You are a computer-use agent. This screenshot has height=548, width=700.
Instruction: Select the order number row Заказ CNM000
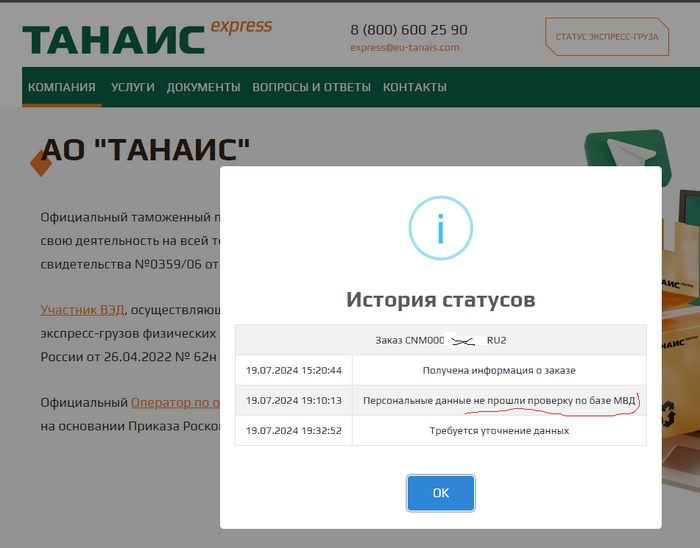[x=441, y=340]
